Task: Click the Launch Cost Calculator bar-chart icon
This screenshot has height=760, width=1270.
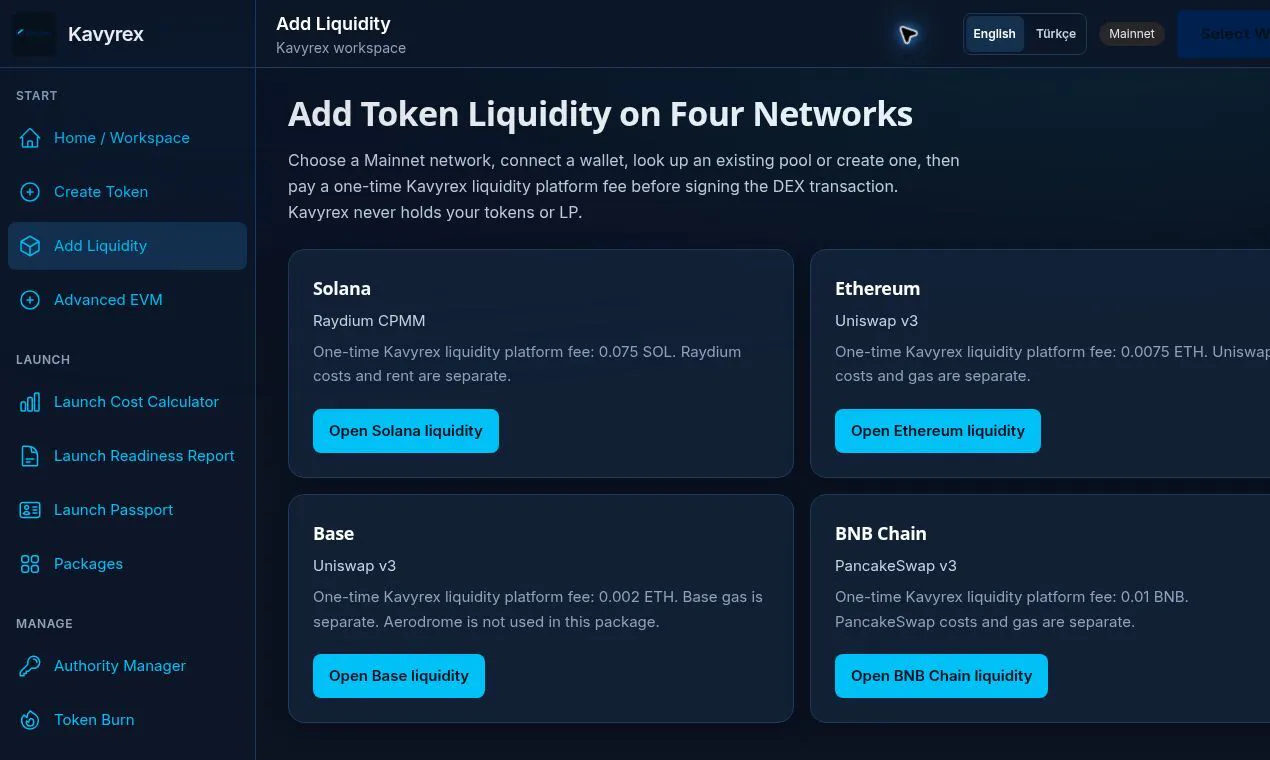Action: click(30, 402)
